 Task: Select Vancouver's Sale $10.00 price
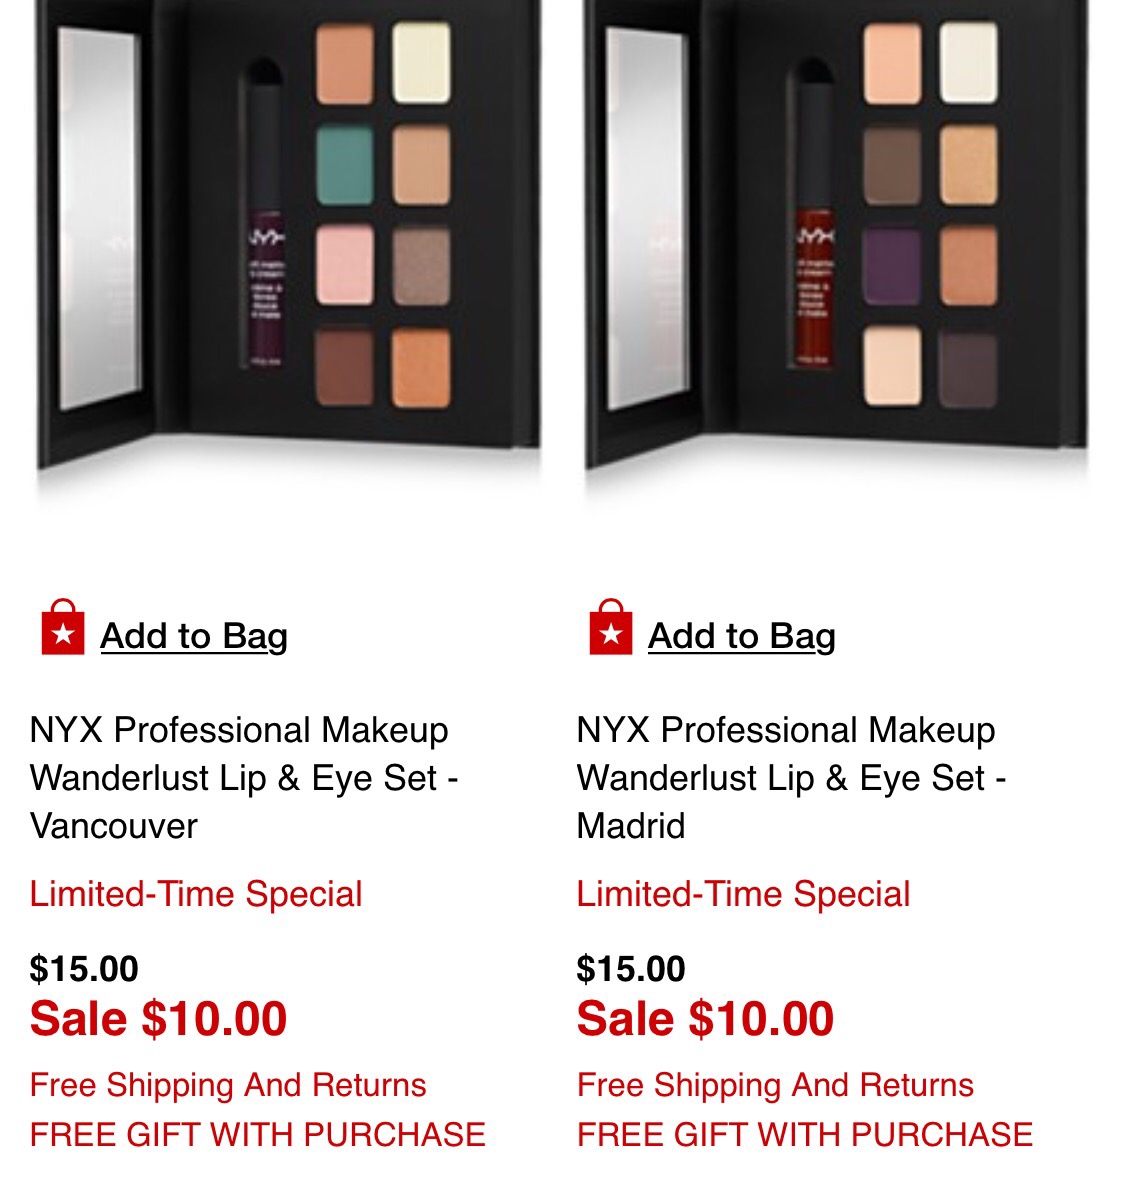pos(158,1018)
